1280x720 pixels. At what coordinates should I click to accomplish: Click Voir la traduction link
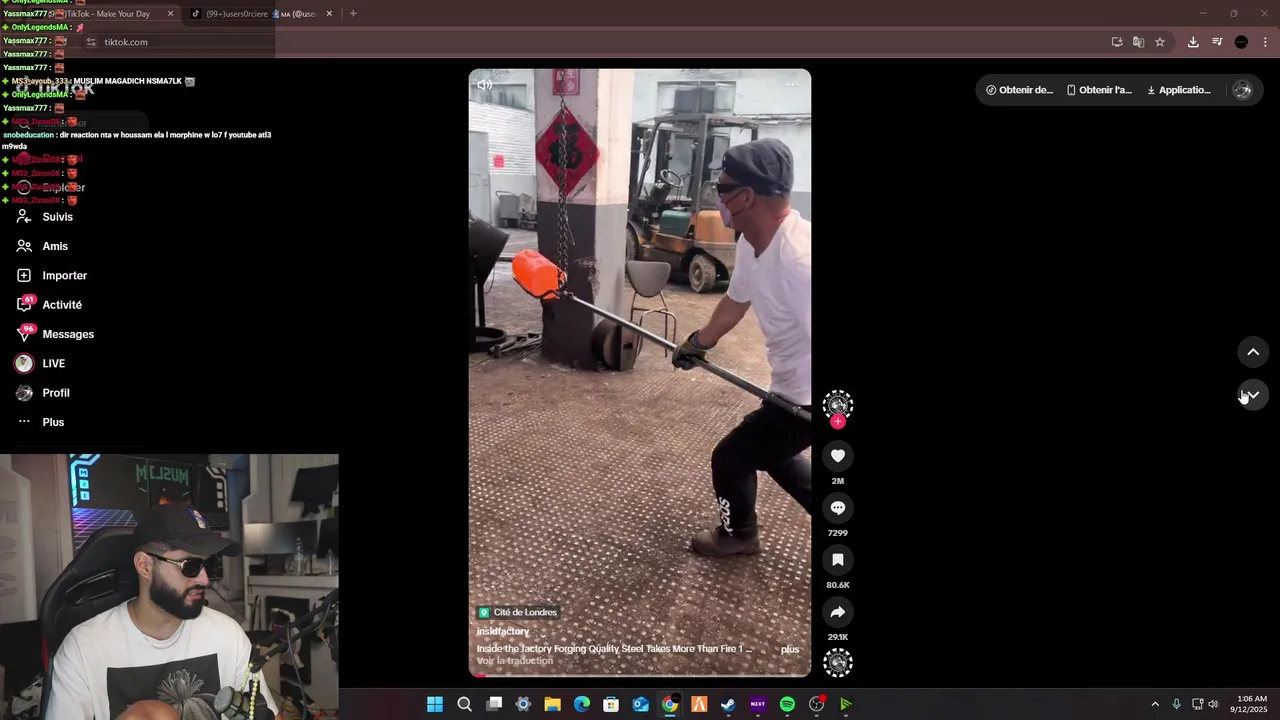(515, 661)
